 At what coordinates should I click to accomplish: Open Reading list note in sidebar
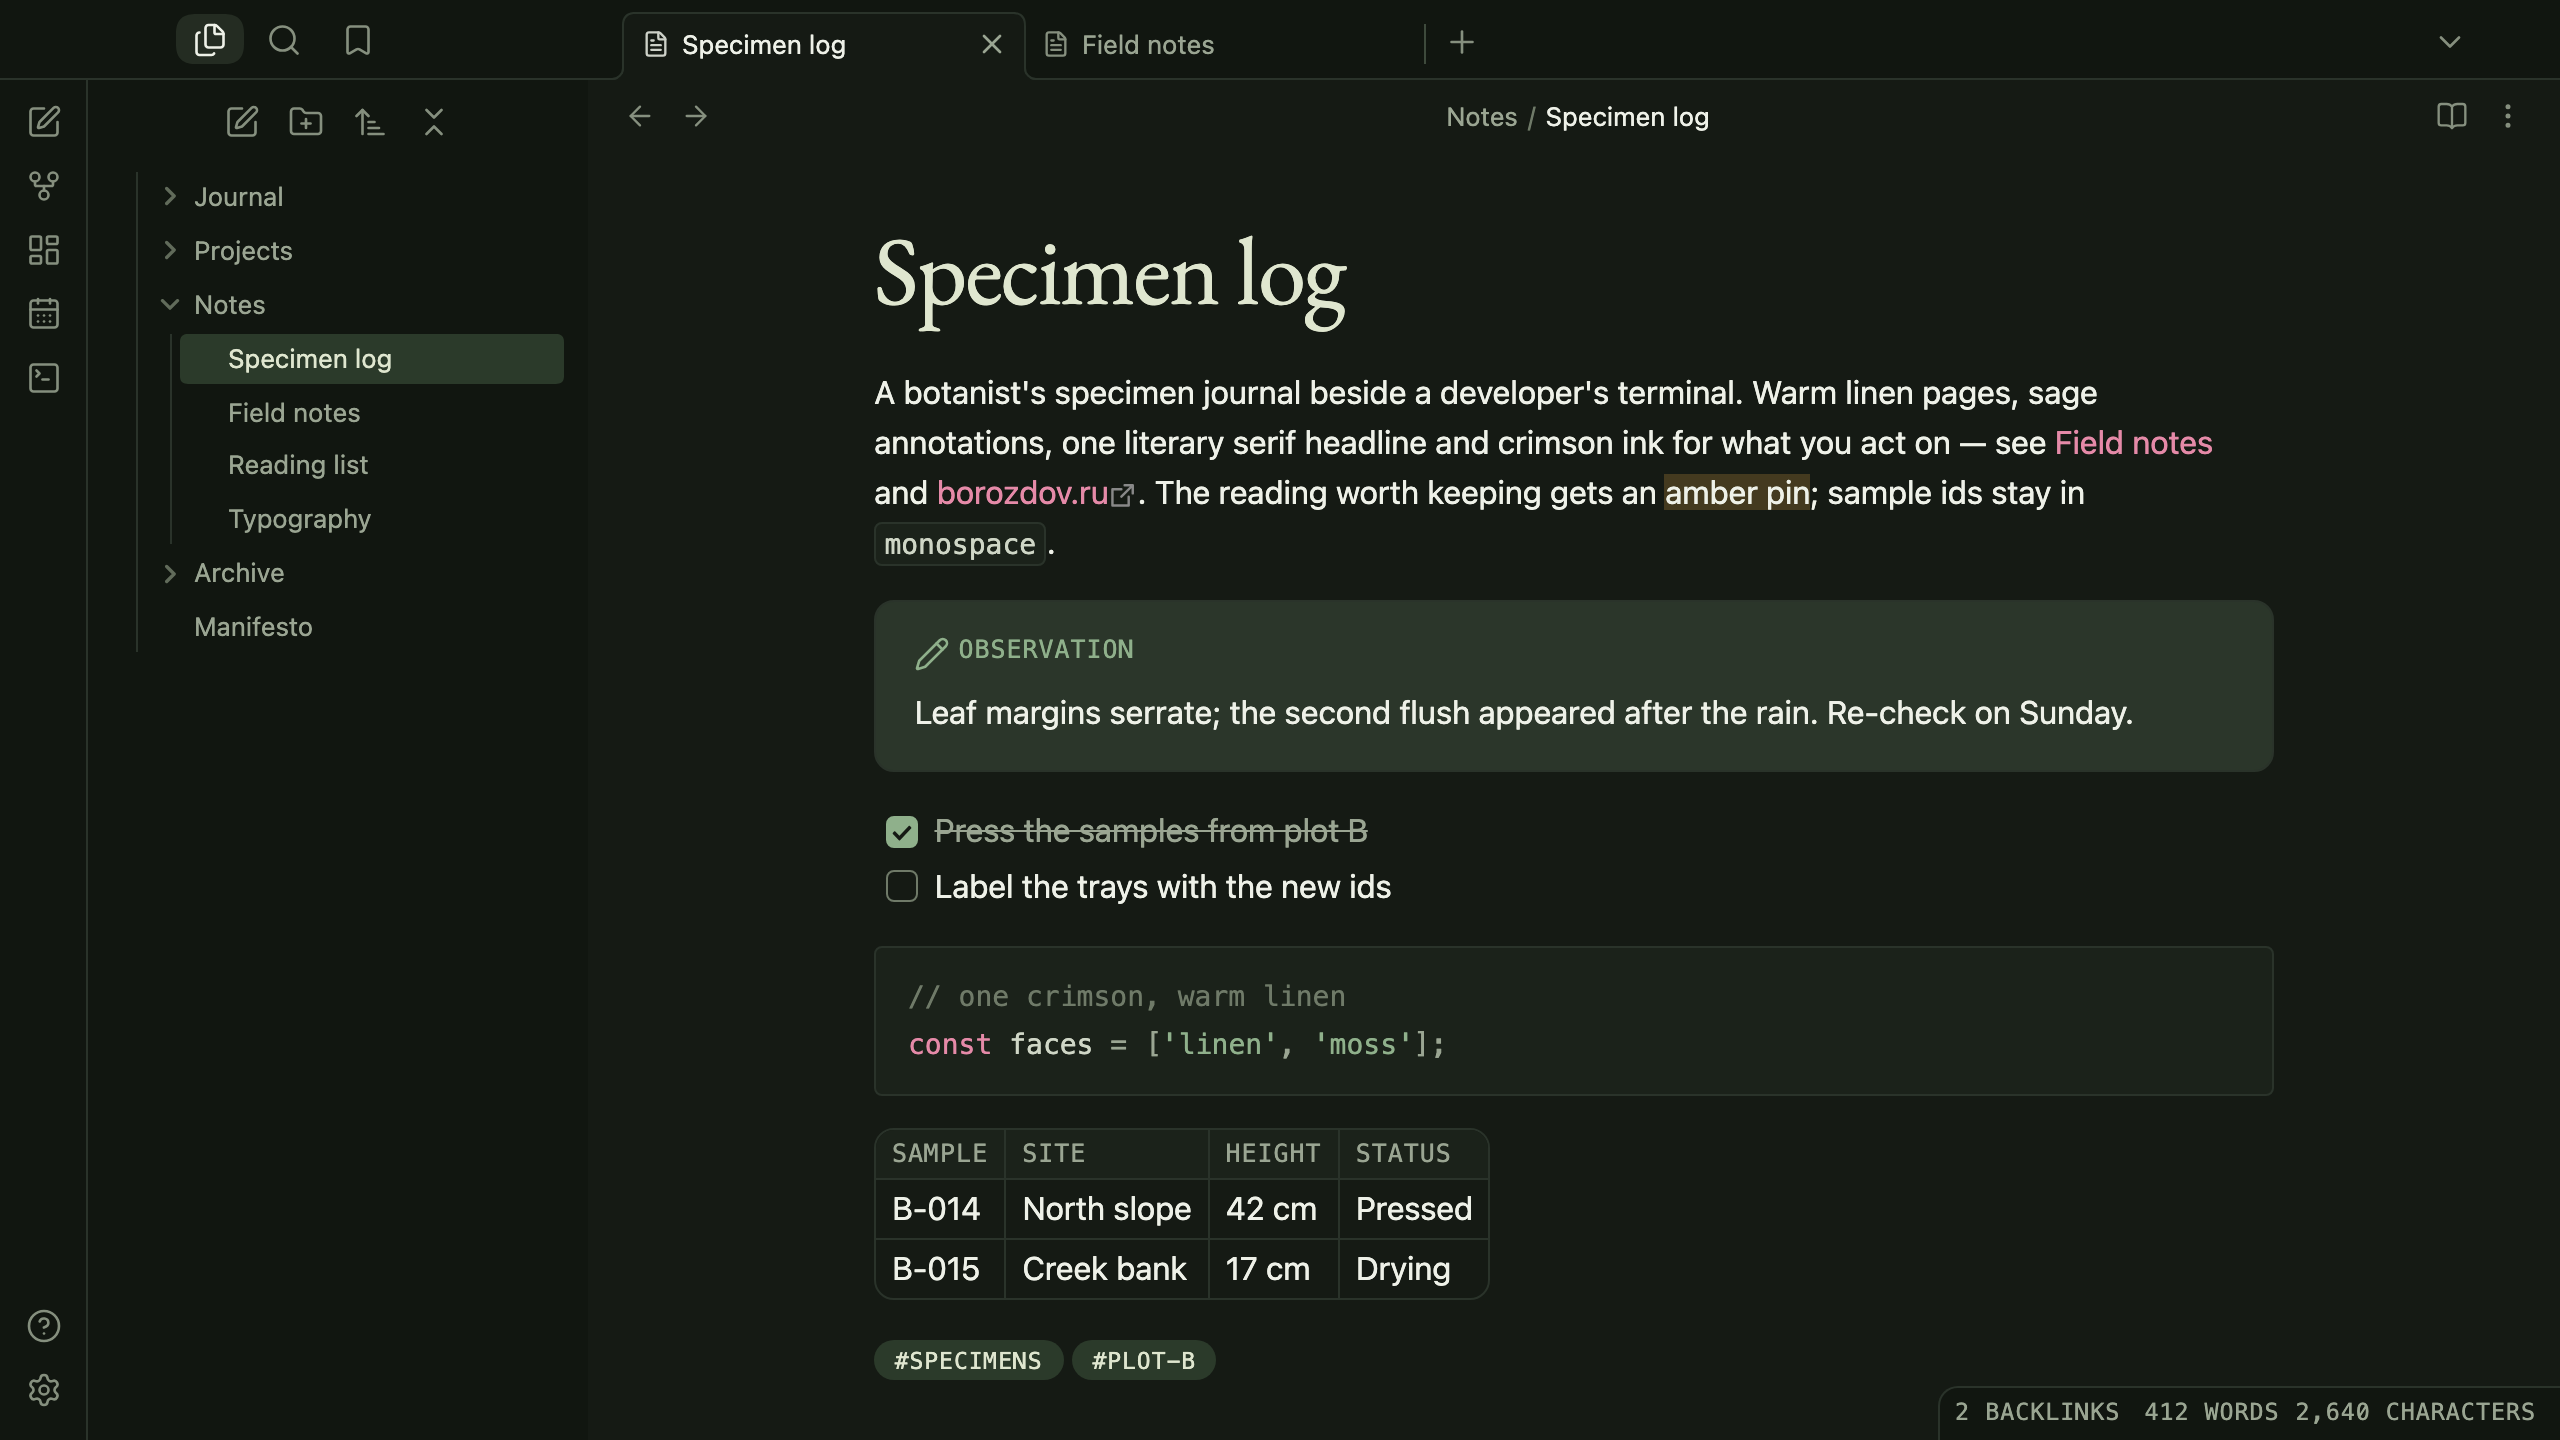coord(372,465)
